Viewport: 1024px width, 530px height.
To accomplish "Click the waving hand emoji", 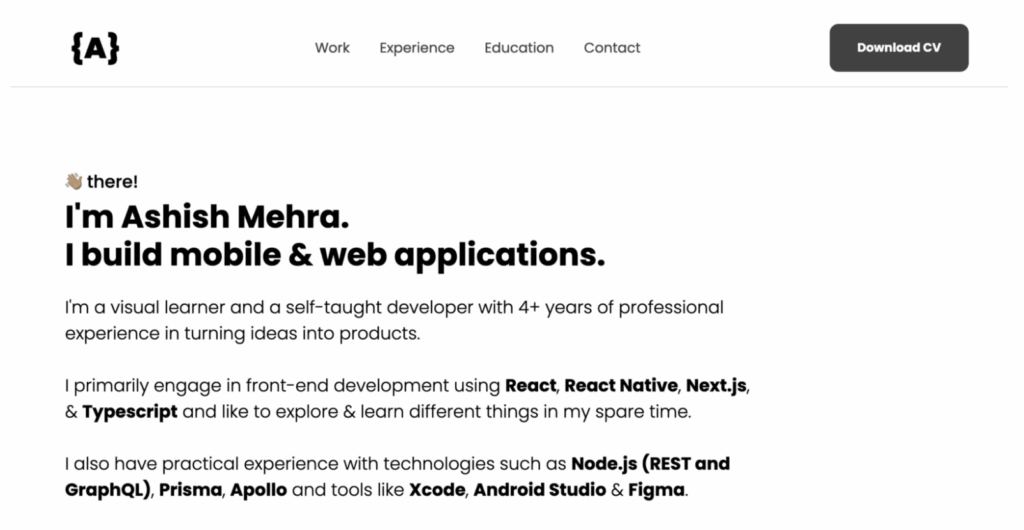I will tap(74, 181).
